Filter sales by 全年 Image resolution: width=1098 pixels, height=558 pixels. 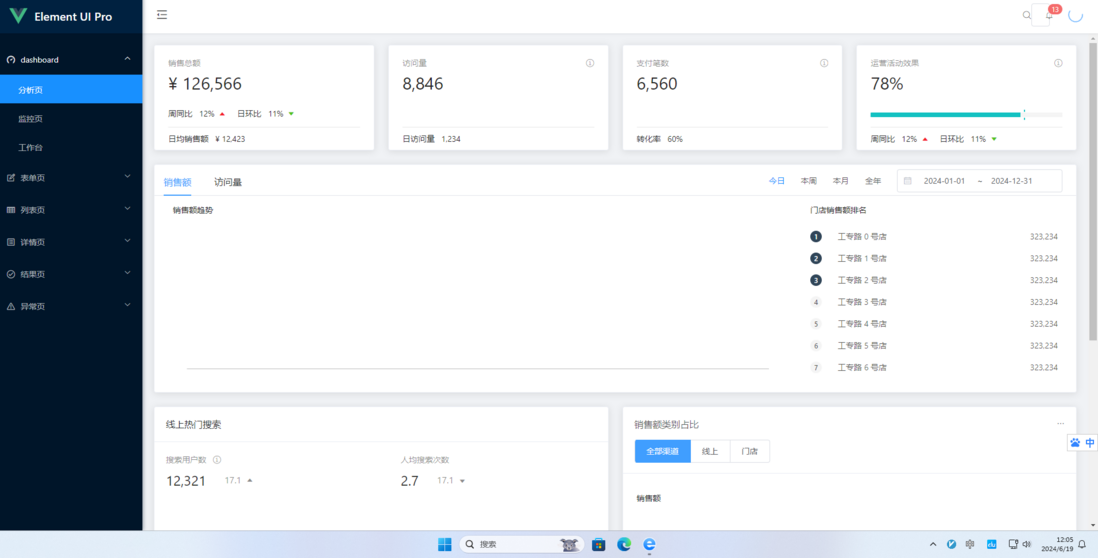[x=873, y=181]
